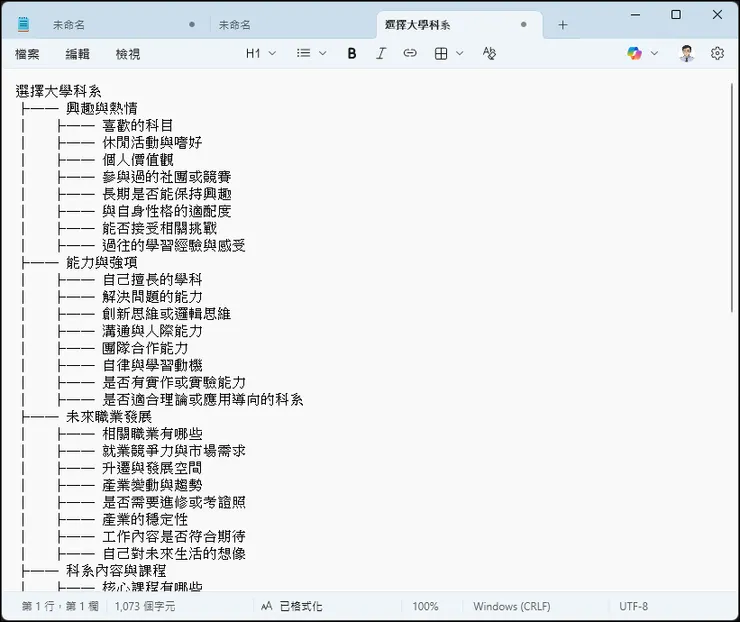Click the line 是否需要進修或考證照

(174, 502)
